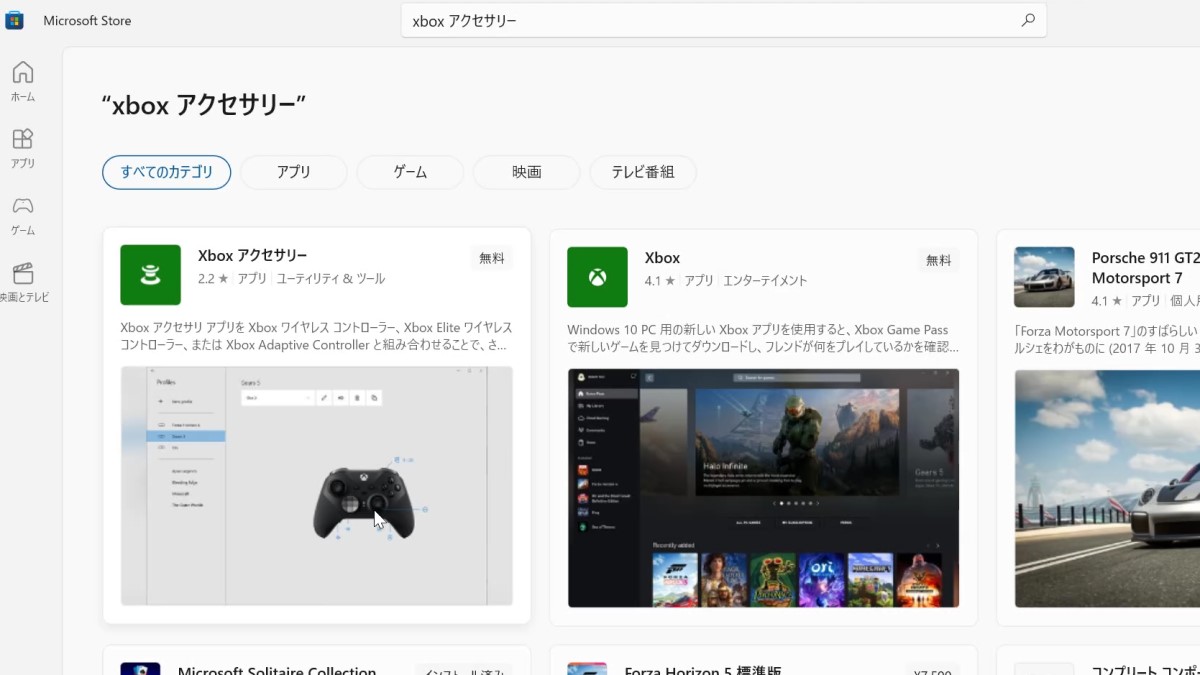Click the インストール済み label on Solitaire card
The image size is (1200, 675).
point(464,671)
